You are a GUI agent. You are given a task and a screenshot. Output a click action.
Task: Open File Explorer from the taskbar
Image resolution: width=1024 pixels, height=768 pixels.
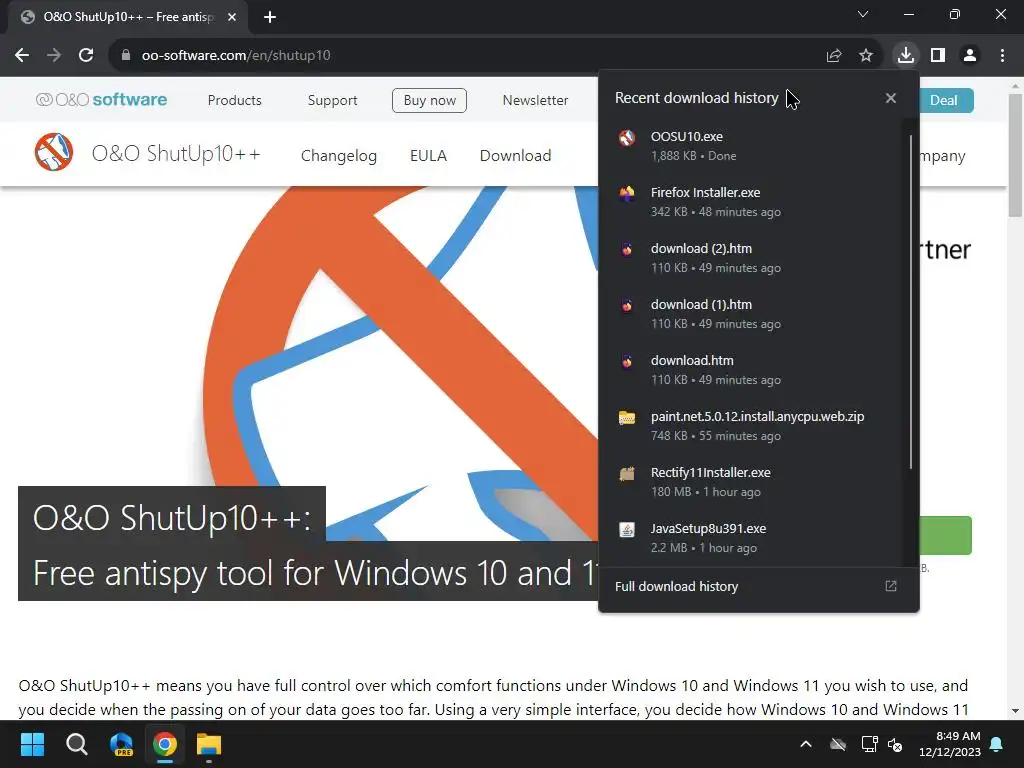tap(210, 744)
